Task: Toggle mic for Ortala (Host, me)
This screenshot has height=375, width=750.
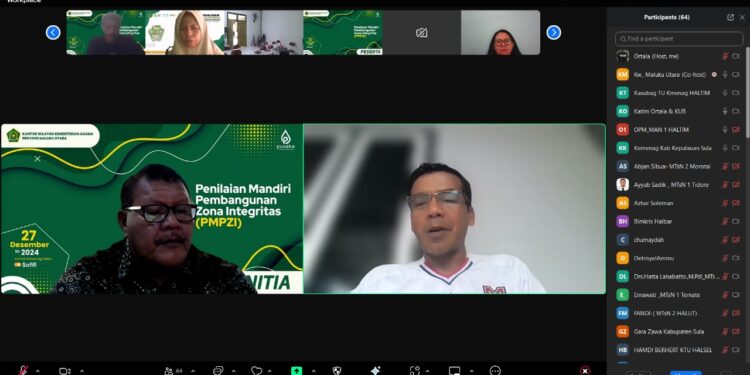Action: pyautogui.click(x=725, y=56)
